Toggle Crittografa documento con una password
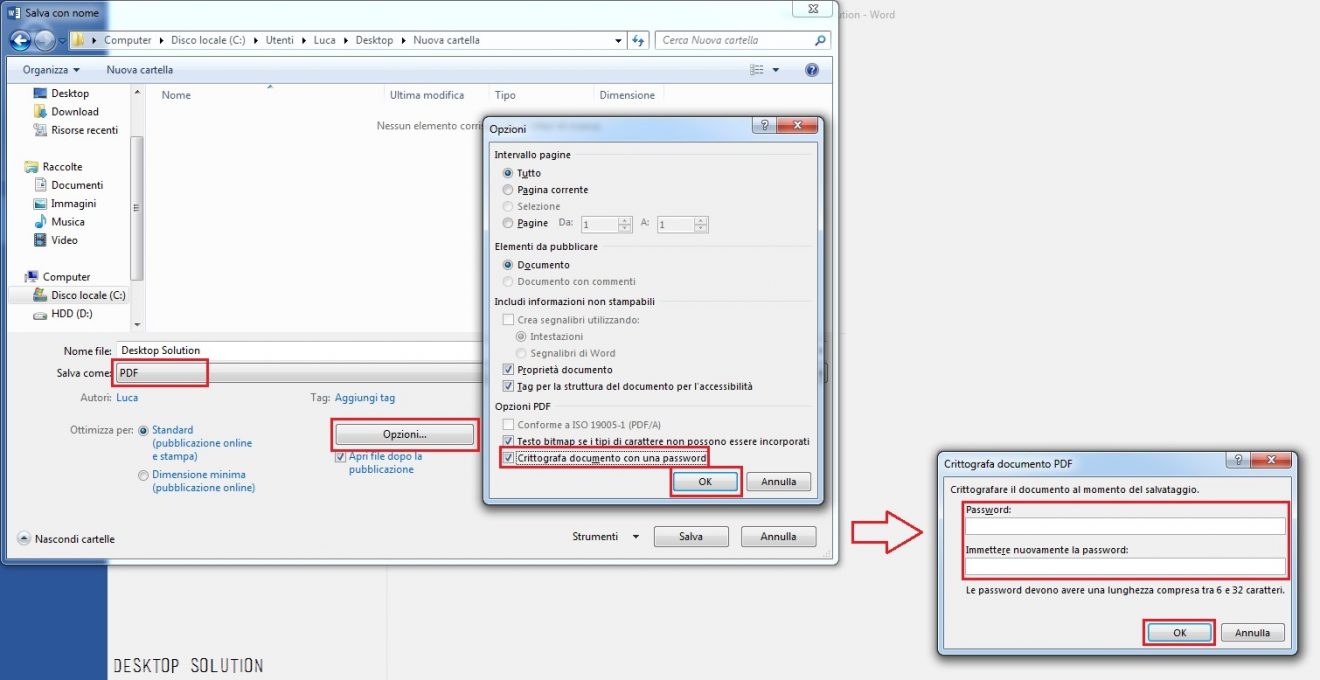 pos(508,459)
